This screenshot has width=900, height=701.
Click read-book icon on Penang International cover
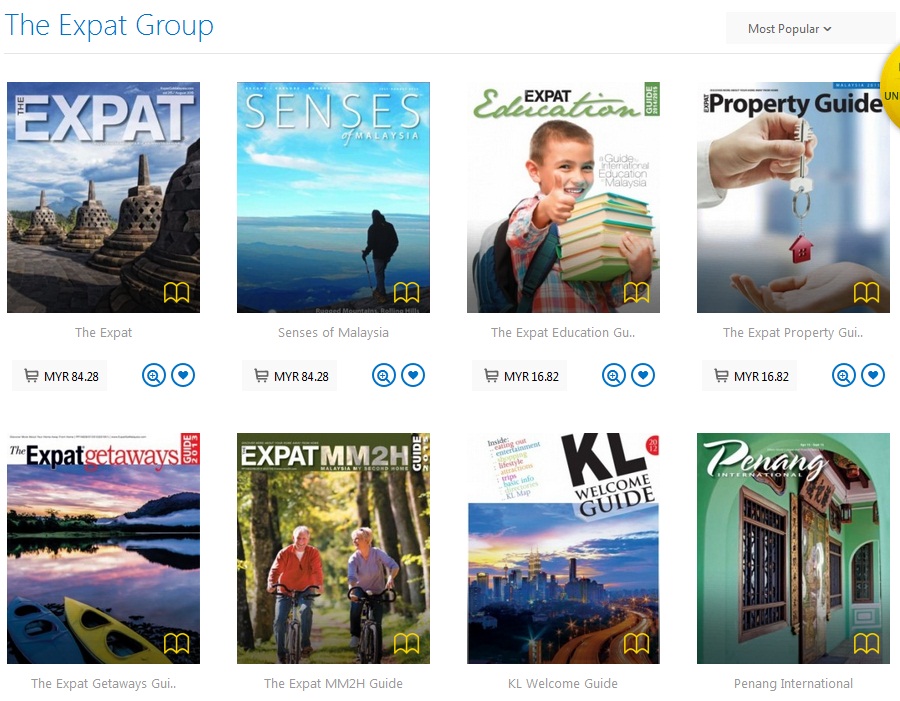[866, 643]
